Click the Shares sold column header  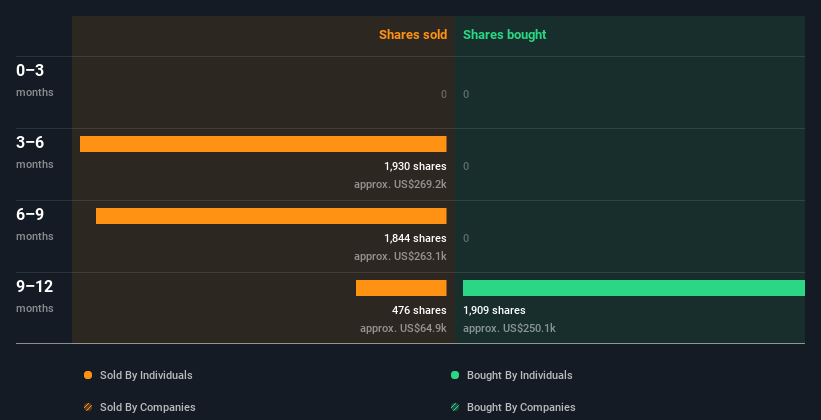413,35
